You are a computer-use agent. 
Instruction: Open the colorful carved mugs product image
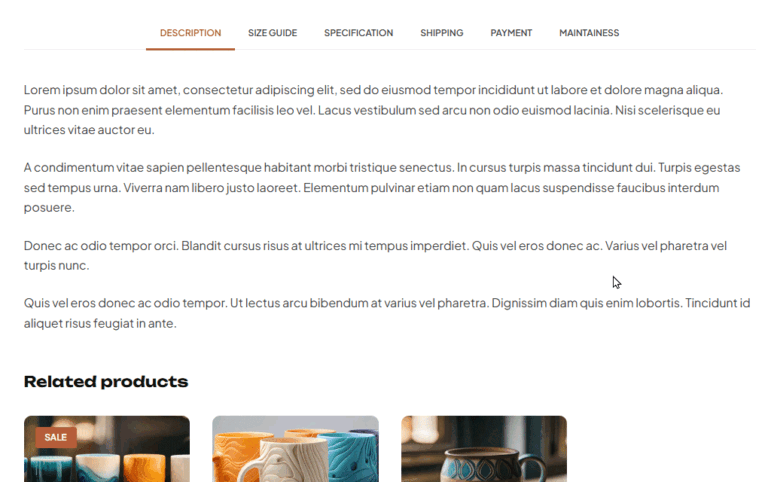[295, 449]
